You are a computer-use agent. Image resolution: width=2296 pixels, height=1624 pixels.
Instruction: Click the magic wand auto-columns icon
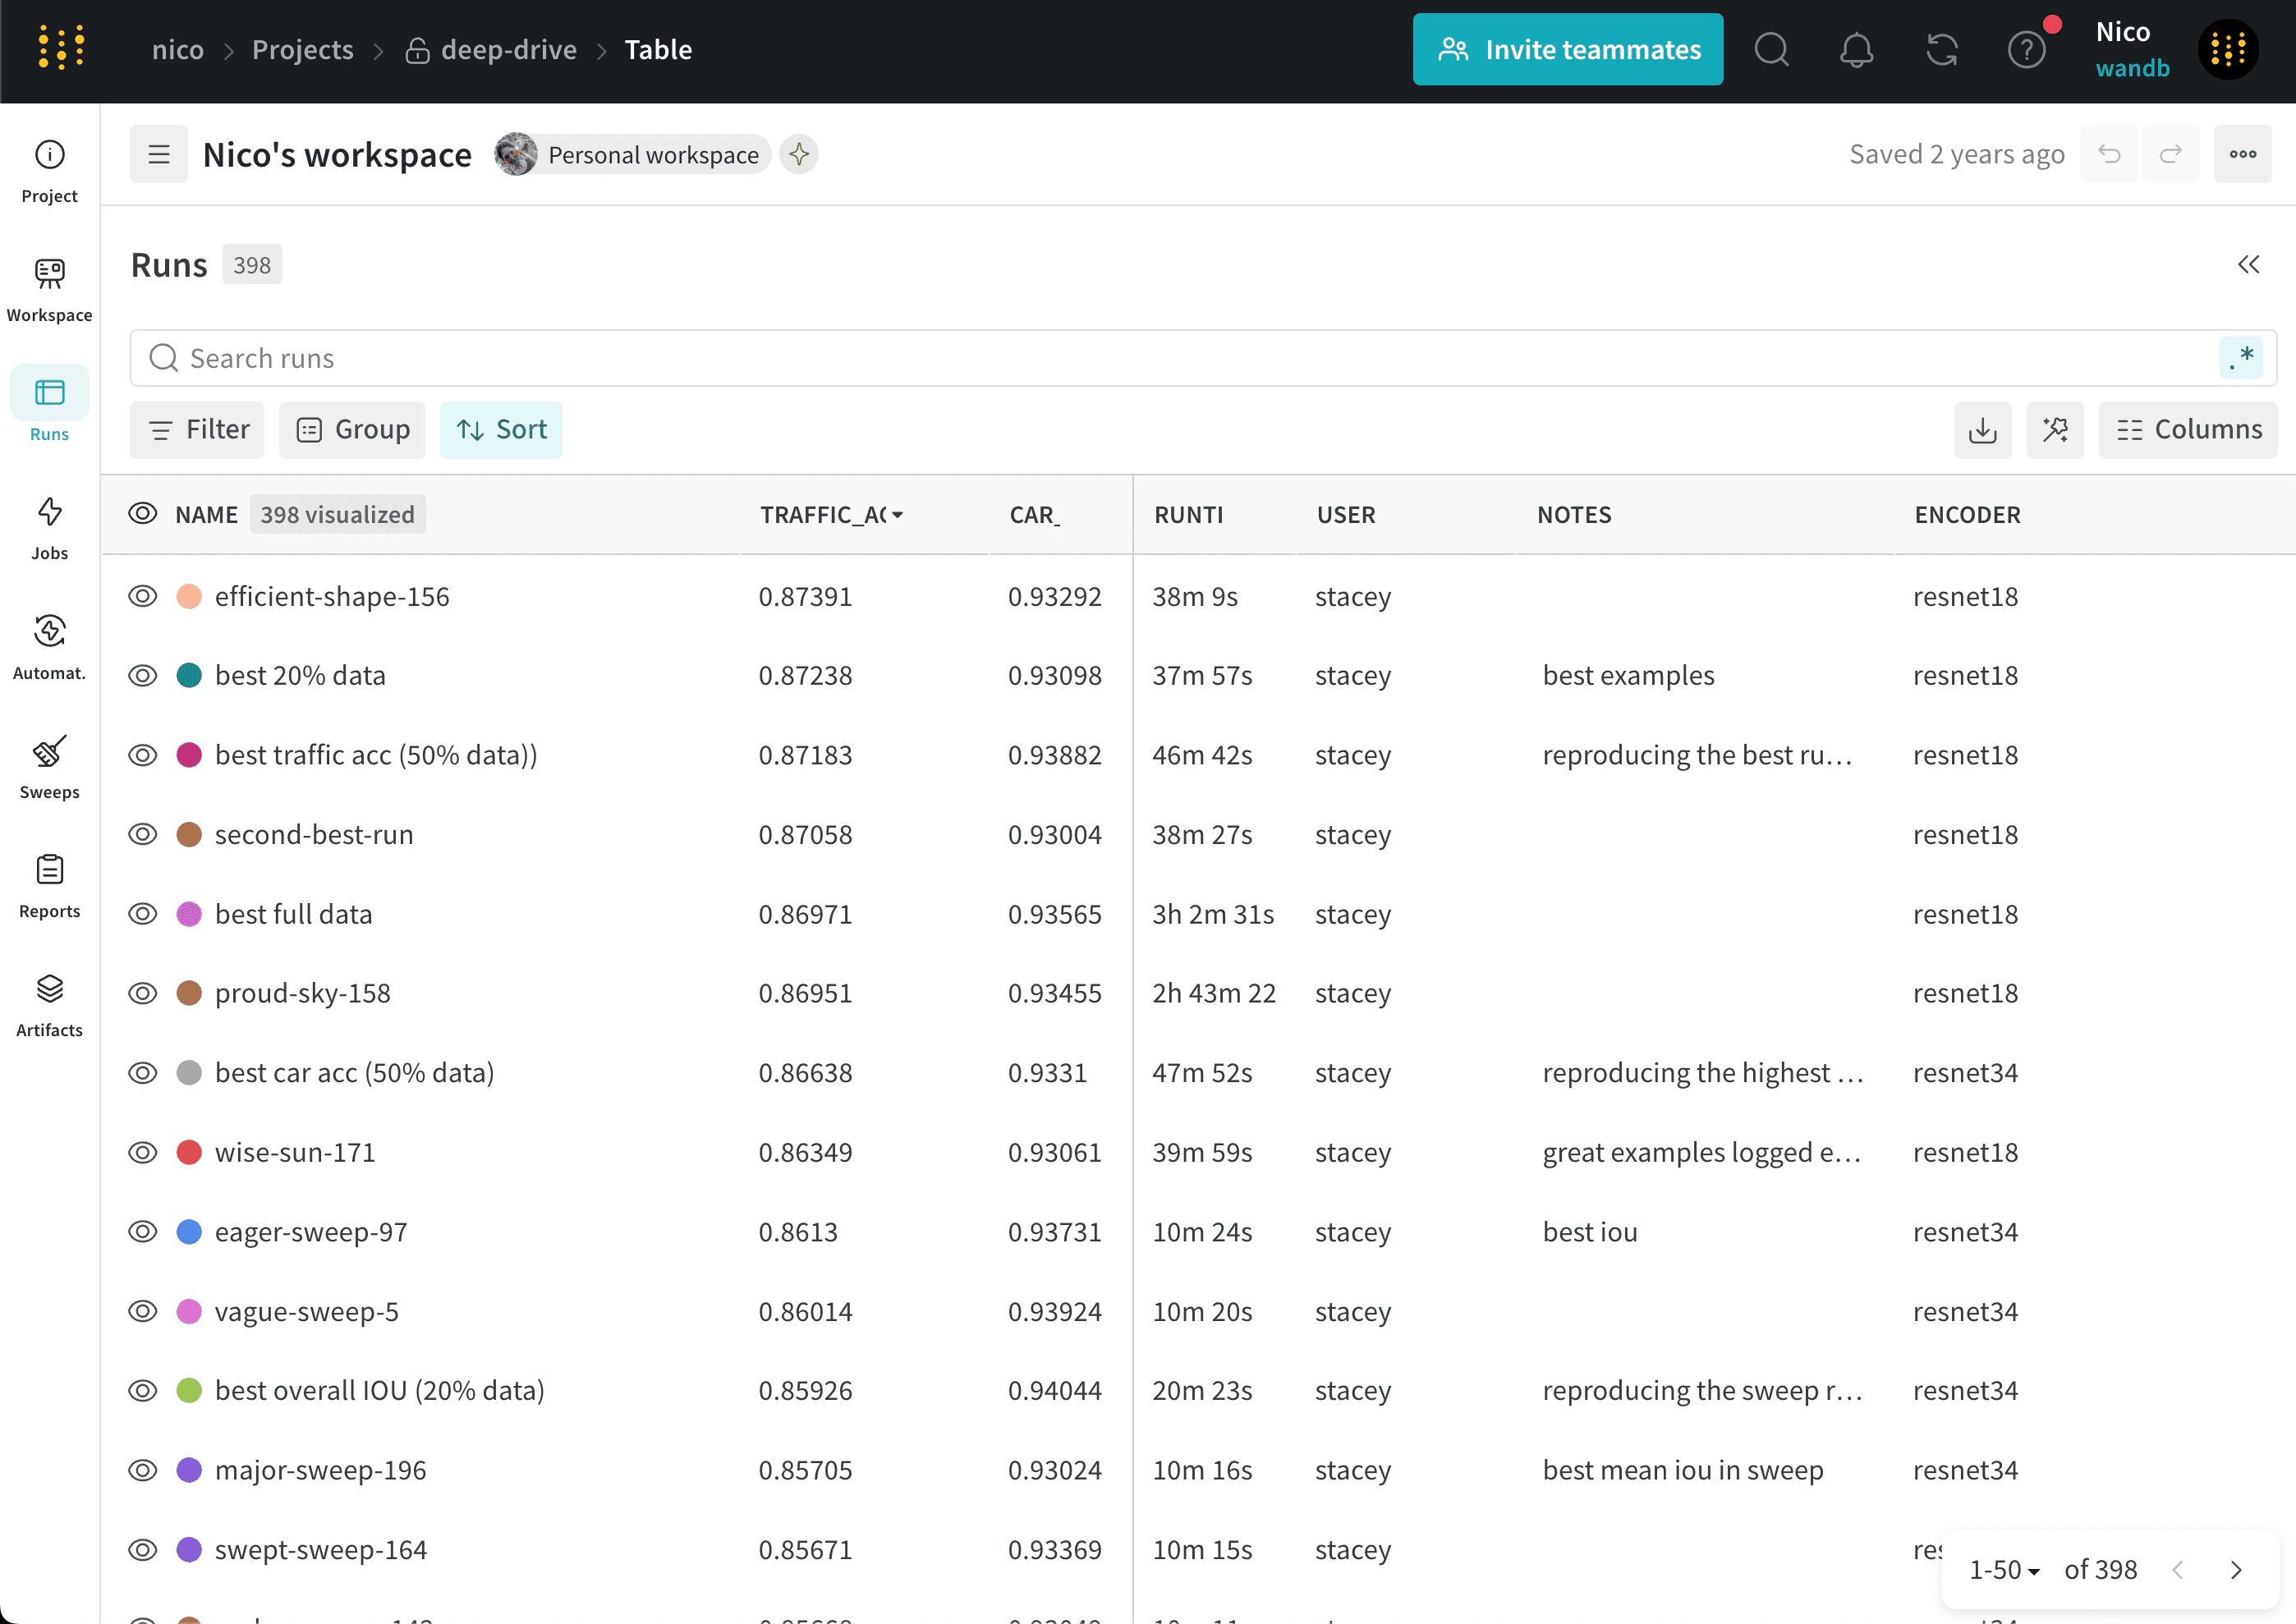coord(2054,430)
